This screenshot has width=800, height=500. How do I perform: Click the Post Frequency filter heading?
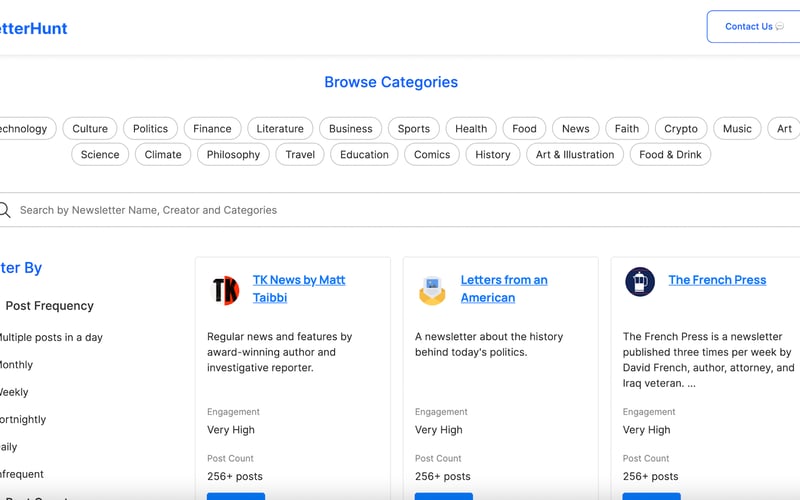(49, 306)
